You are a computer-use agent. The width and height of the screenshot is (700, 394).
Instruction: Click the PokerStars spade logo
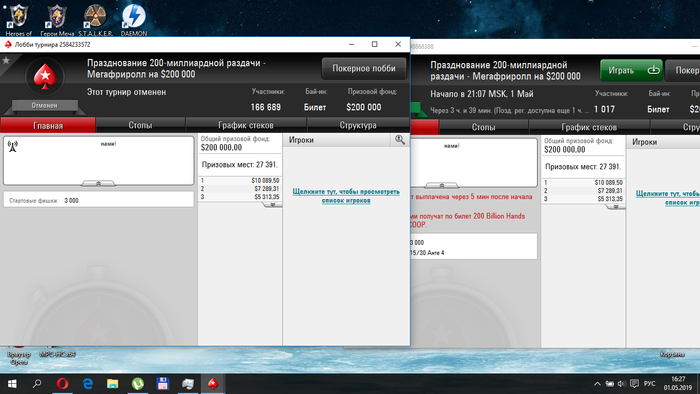coord(45,77)
